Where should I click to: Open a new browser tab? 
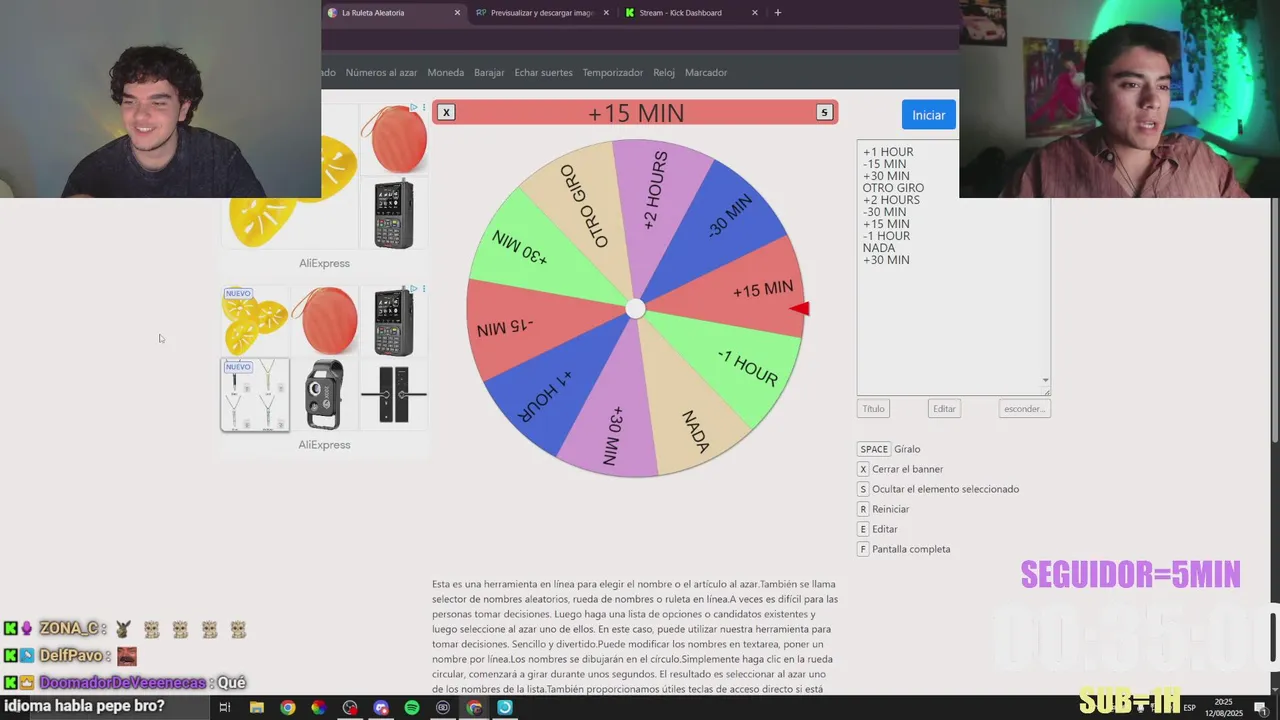point(777,13)
